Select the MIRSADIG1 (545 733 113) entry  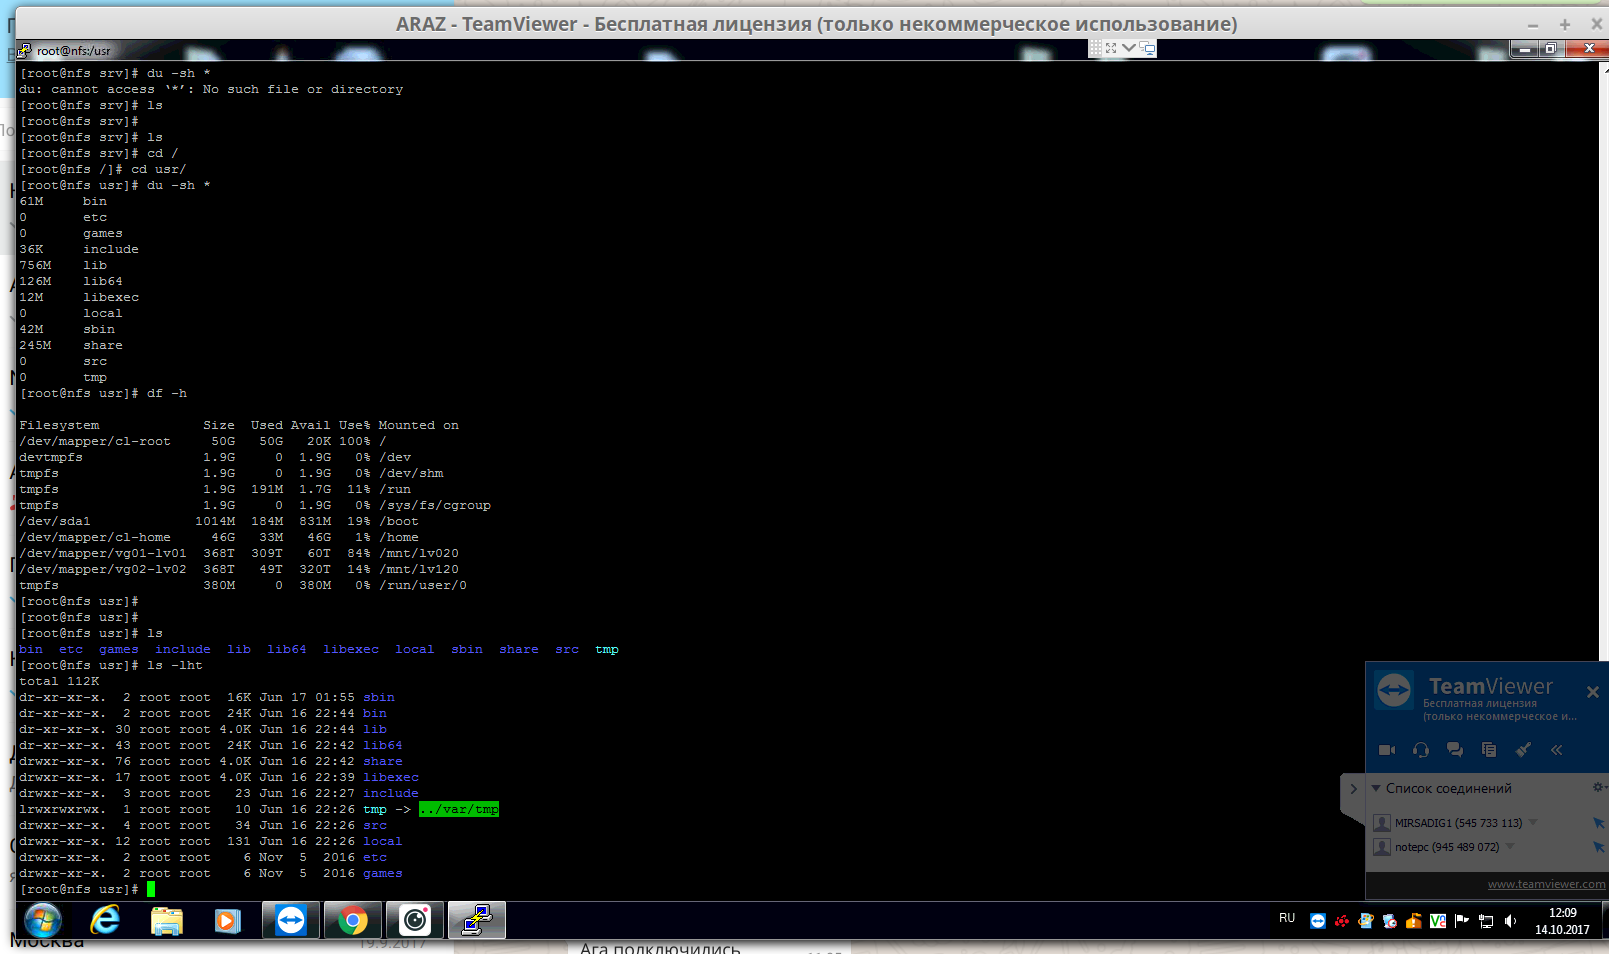click(x=1459, y=823)
